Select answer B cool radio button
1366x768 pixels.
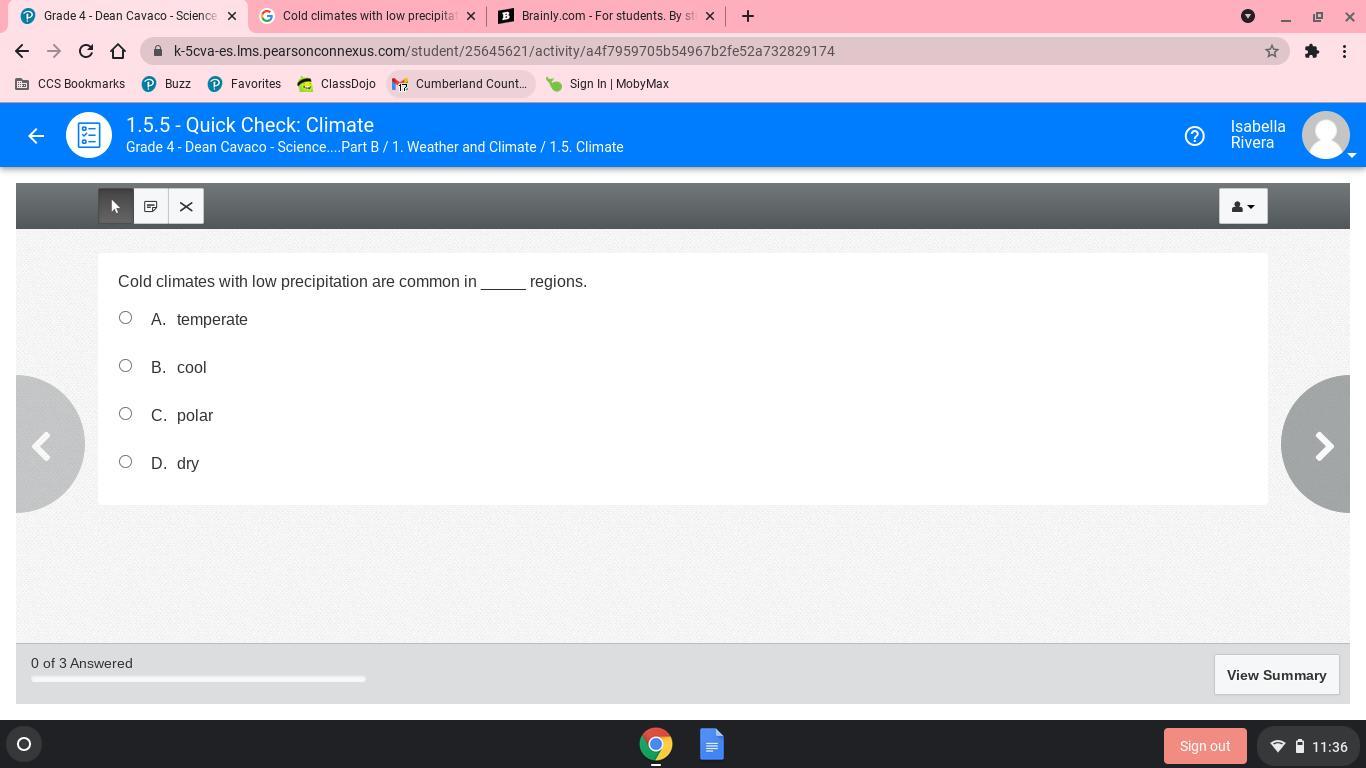(x=125, y=366)
